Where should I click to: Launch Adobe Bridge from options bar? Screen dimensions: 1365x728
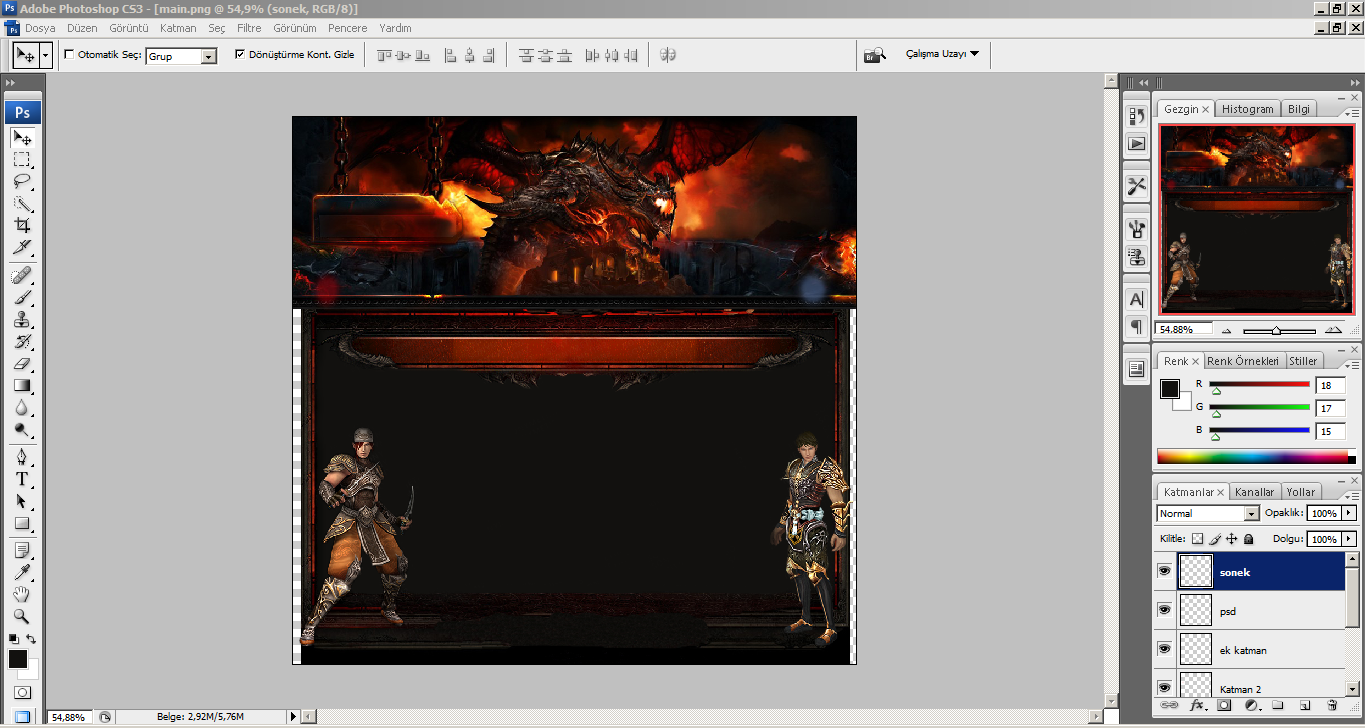(874, 55)
